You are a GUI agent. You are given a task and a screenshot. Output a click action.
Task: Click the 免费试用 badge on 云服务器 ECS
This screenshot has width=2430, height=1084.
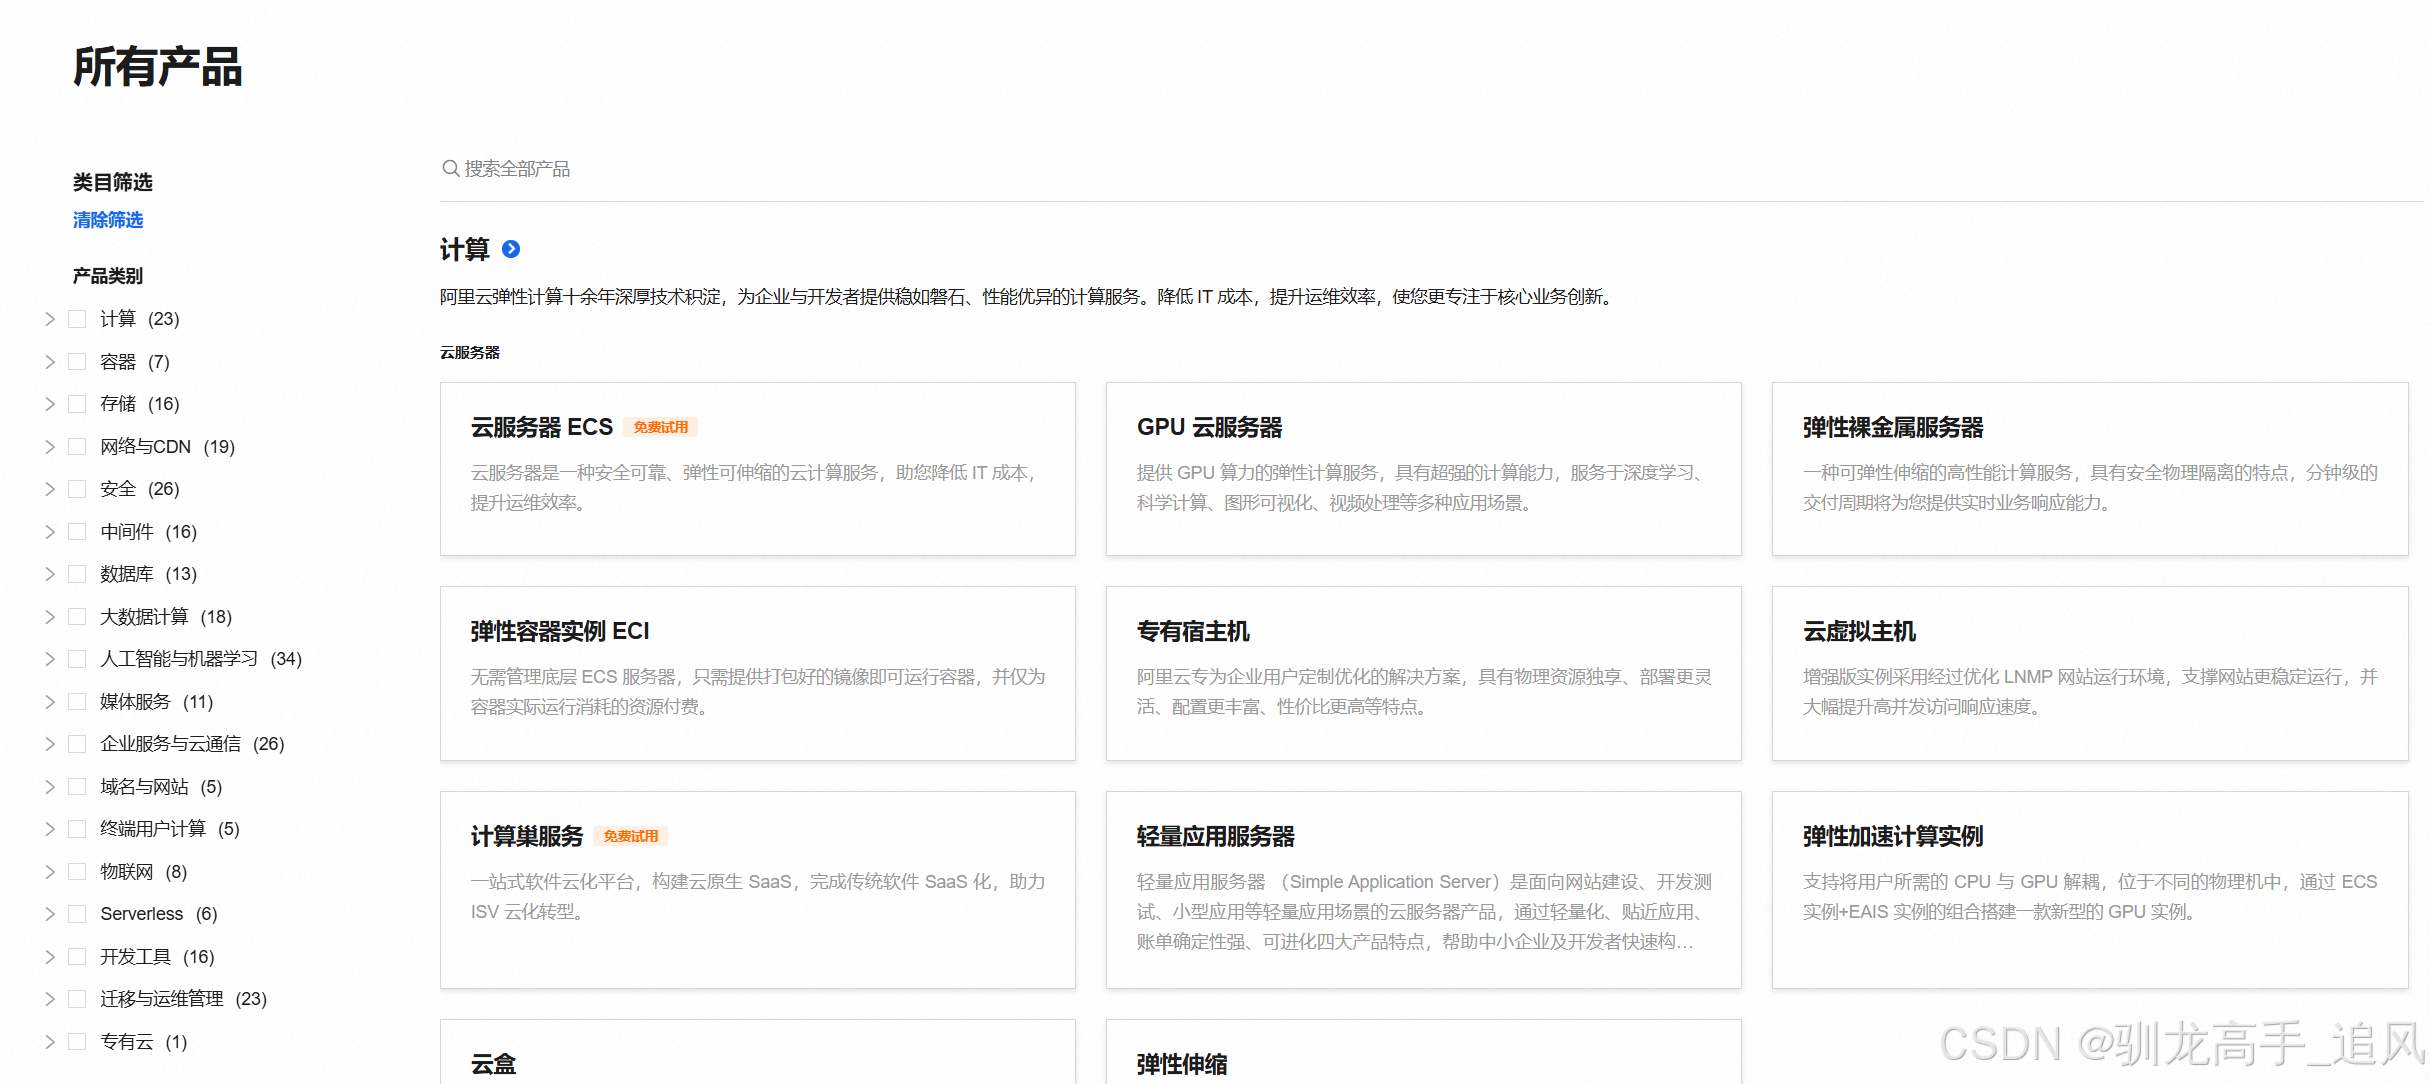(x=661, y=426)
